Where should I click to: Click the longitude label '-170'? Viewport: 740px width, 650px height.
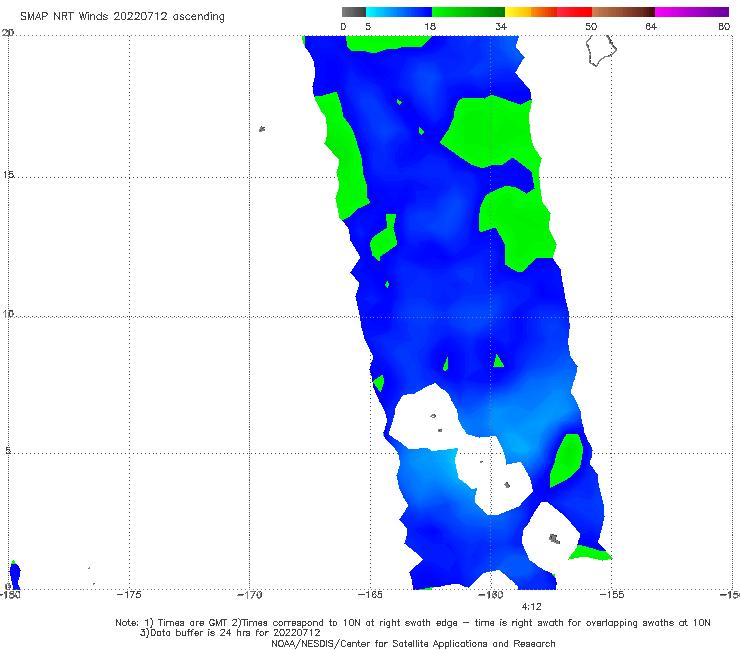[x=249, y=595]
